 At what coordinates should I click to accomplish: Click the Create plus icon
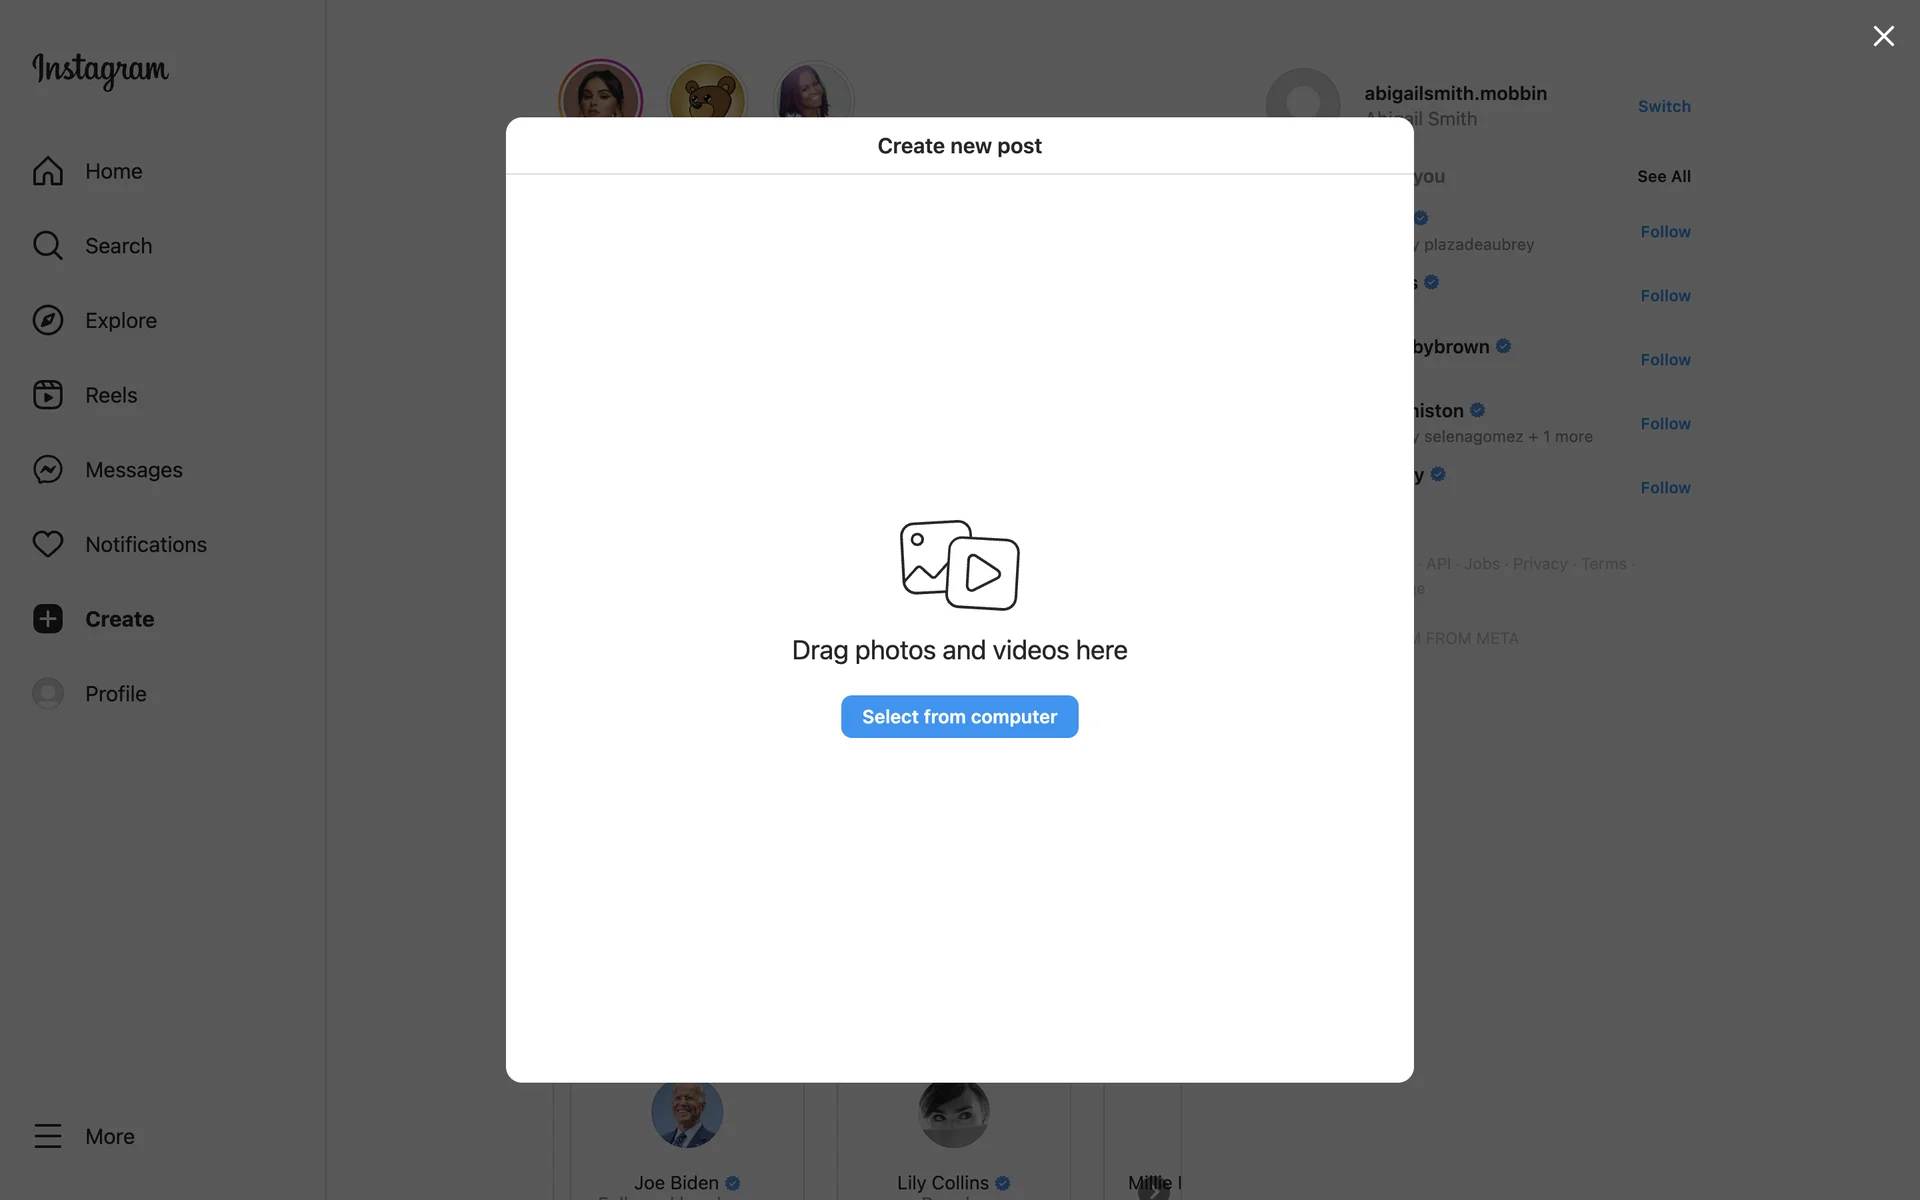point(47,619)
